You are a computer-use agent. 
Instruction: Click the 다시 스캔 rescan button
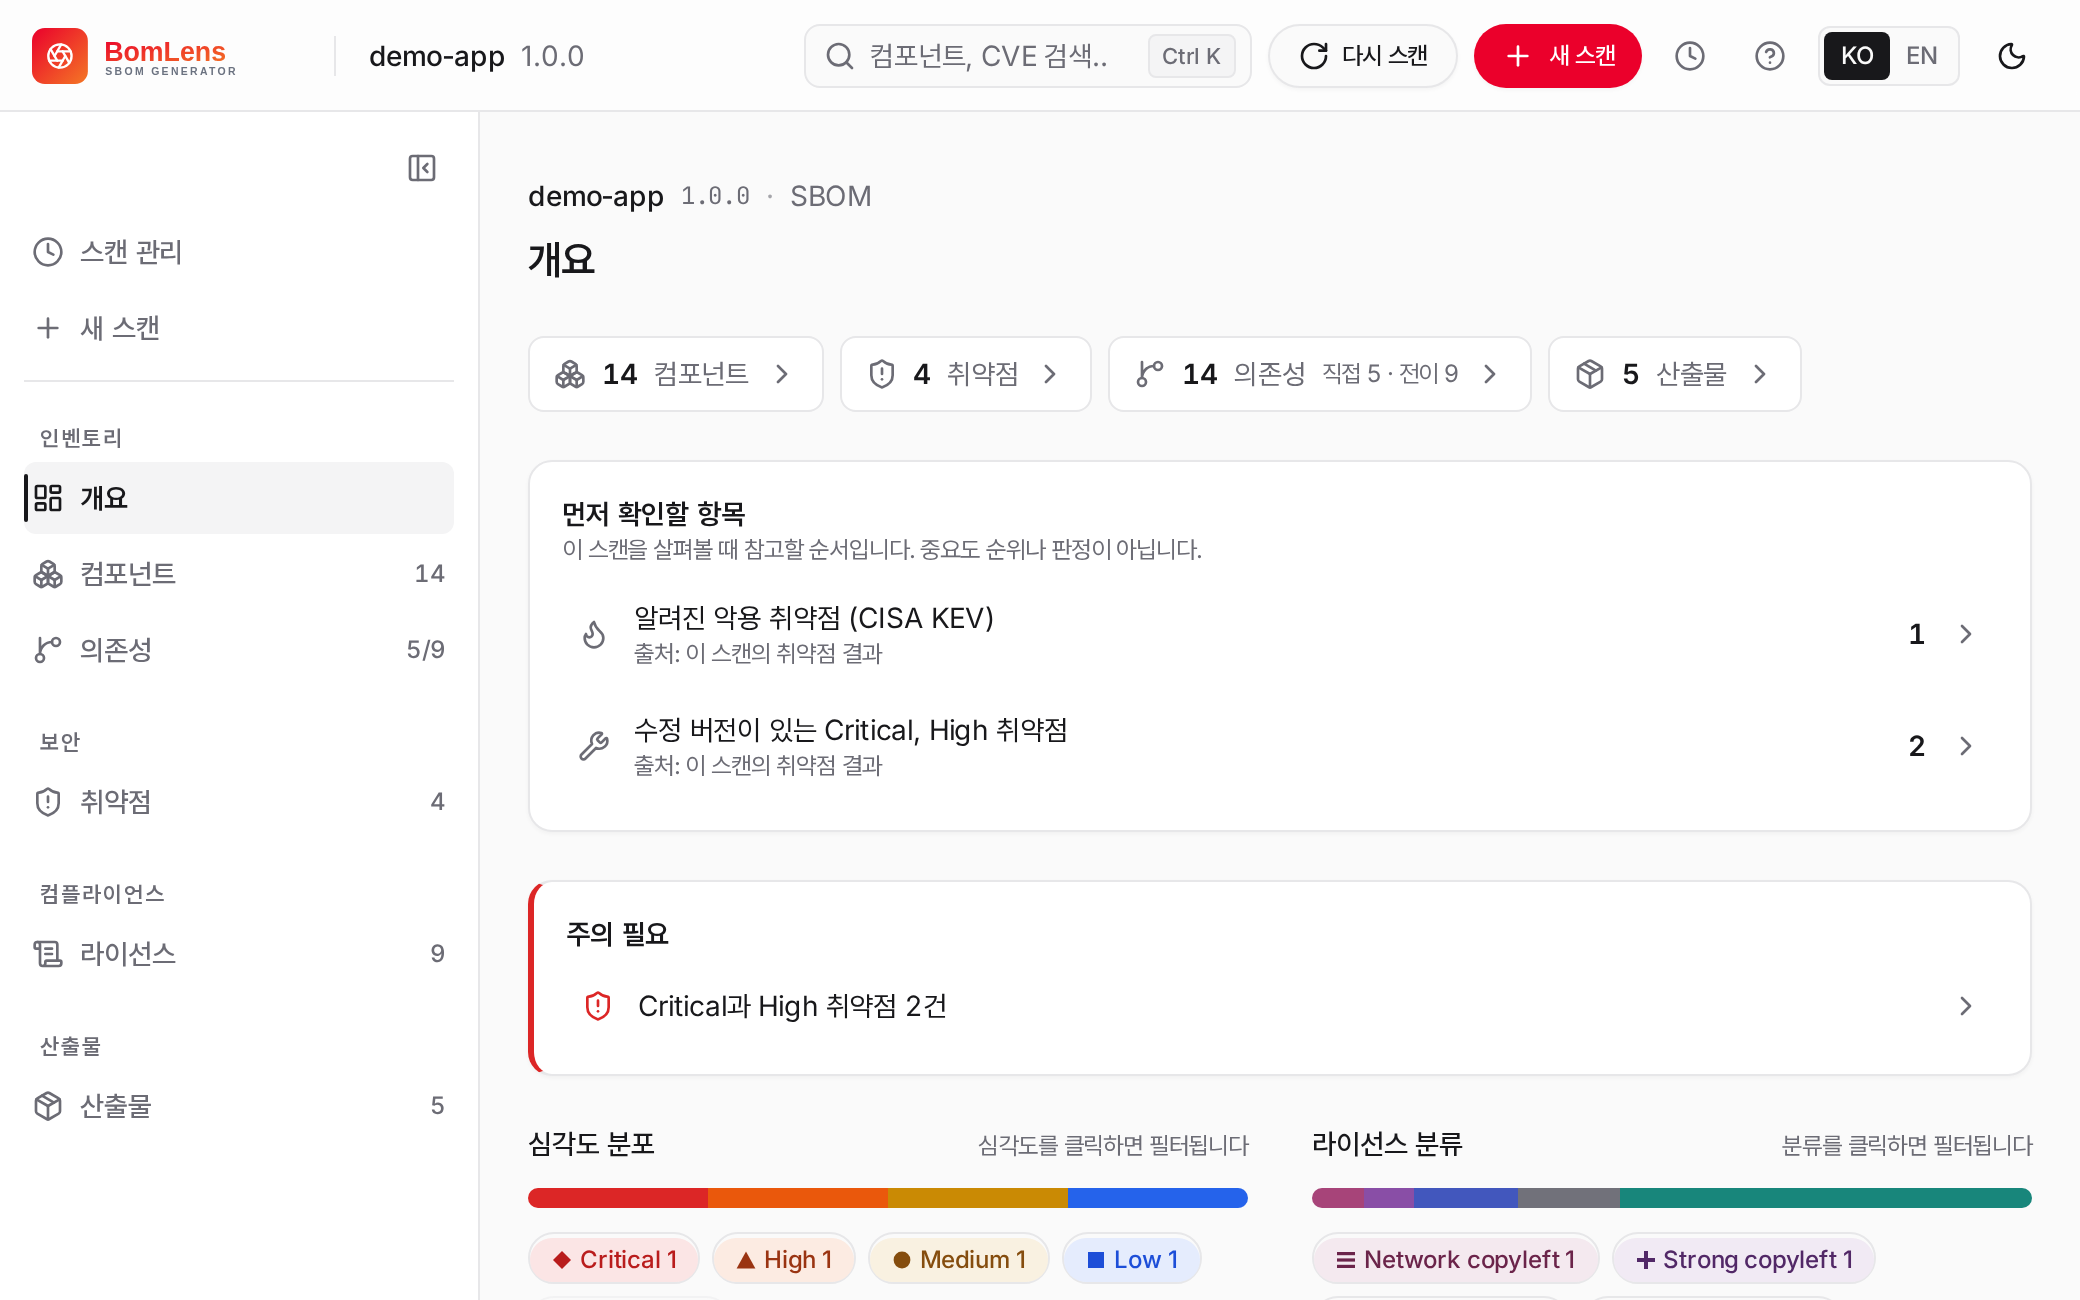pos(1363,56)
